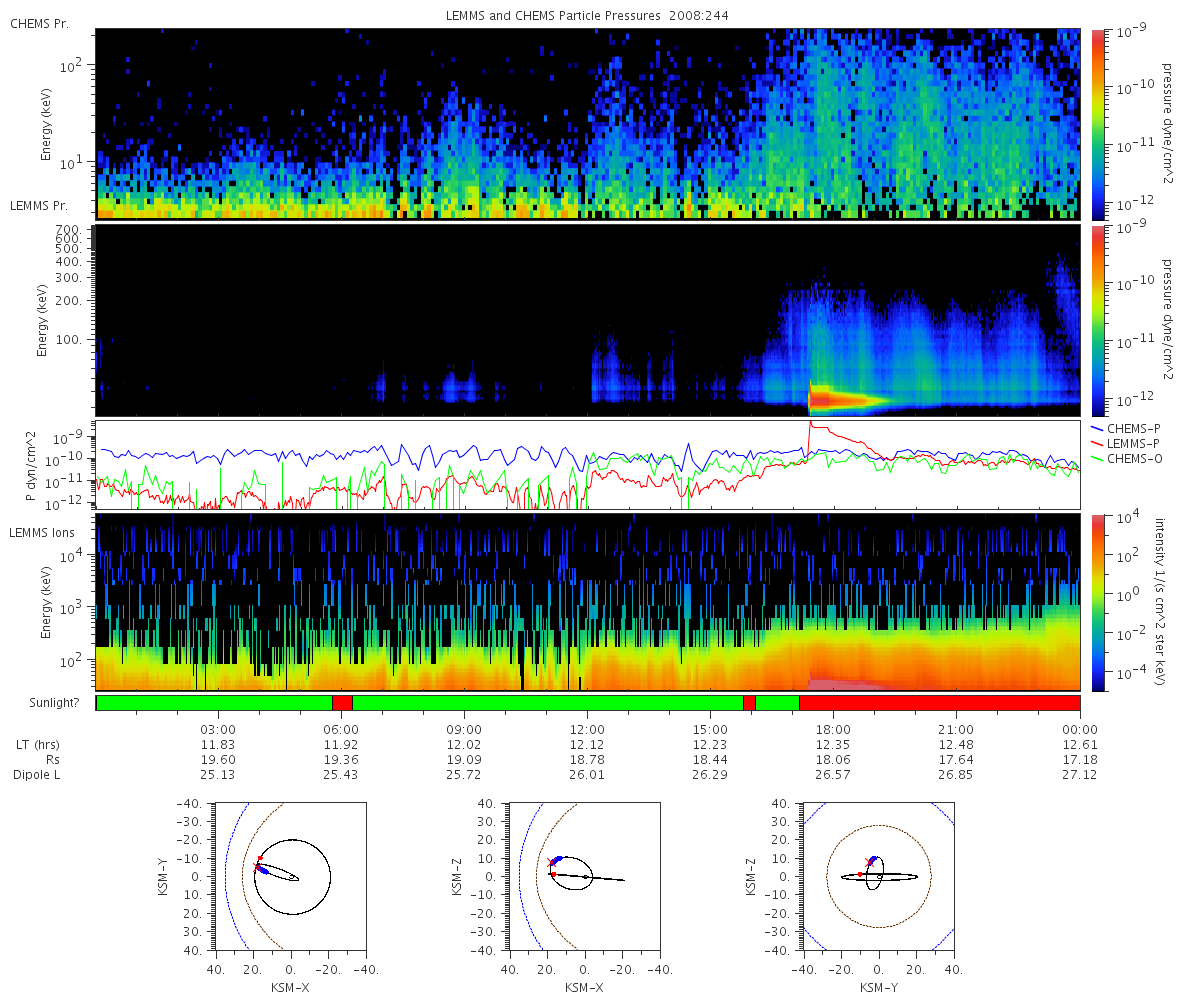Click the first red segment in Sunlight bar
This screenshot has height=1000, width=1200.
pyautogui.click(x=342, y=703)
